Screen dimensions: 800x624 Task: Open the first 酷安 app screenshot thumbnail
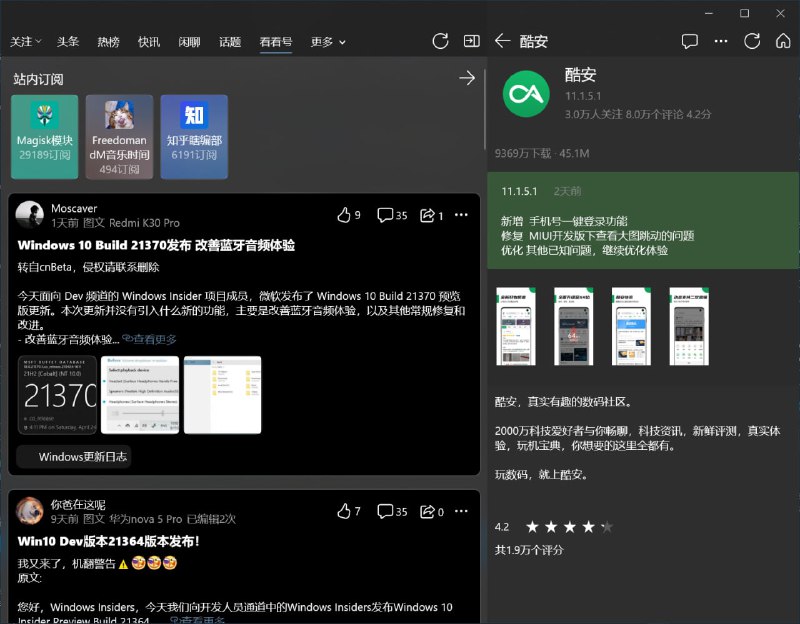517,325
